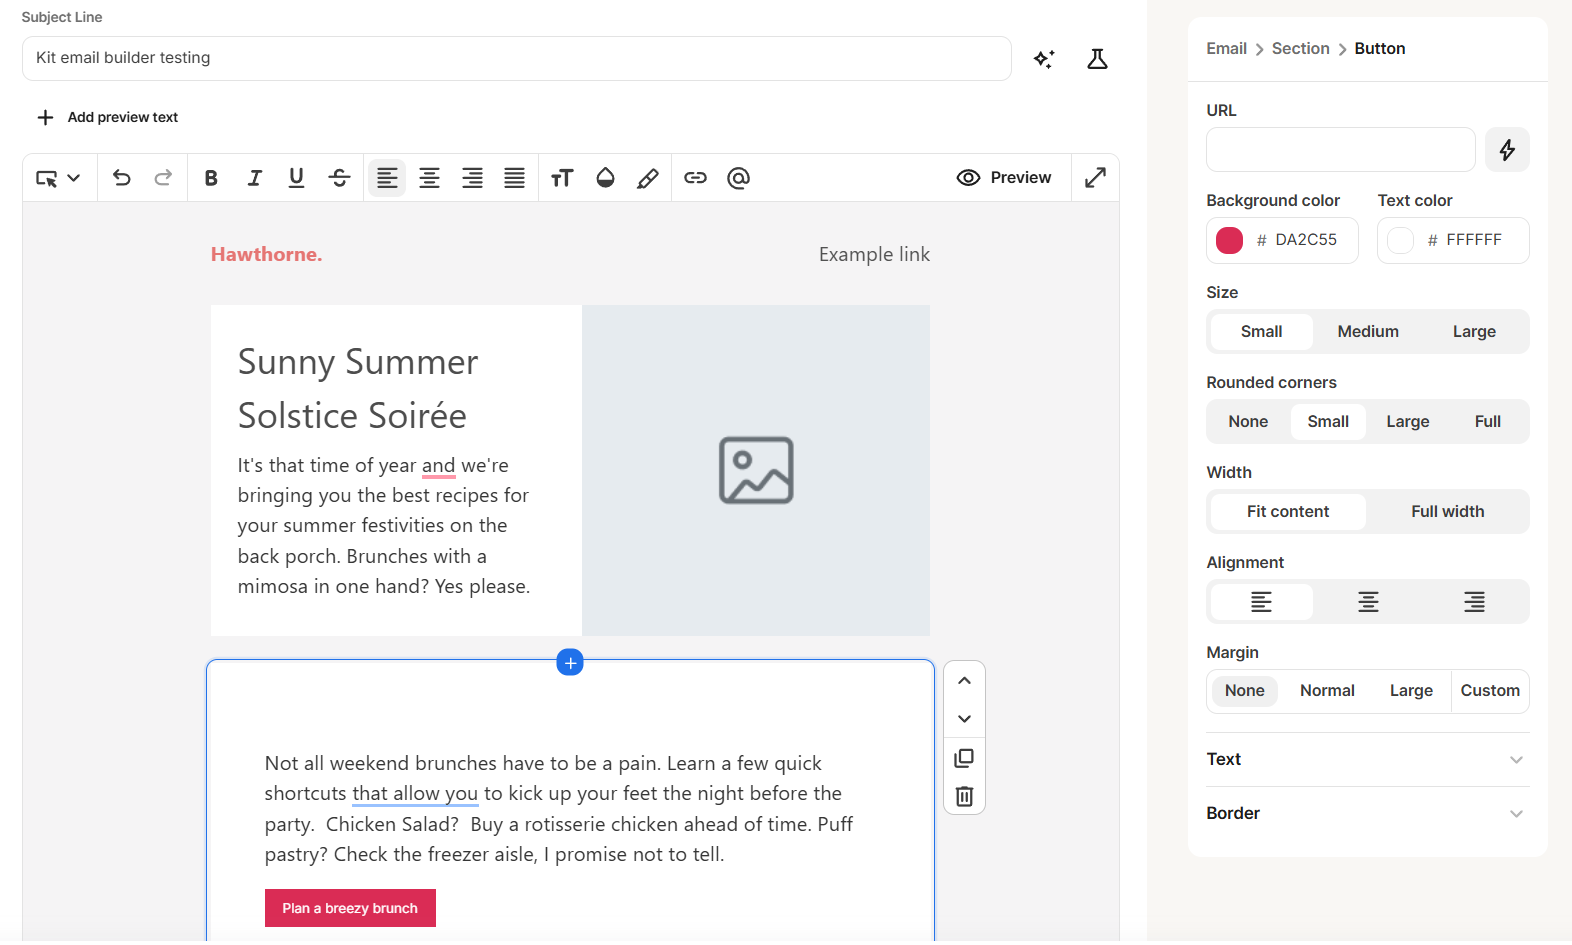Set margin to None
This screenshot has width=1572, height=945.
[x=1245, y=691]
